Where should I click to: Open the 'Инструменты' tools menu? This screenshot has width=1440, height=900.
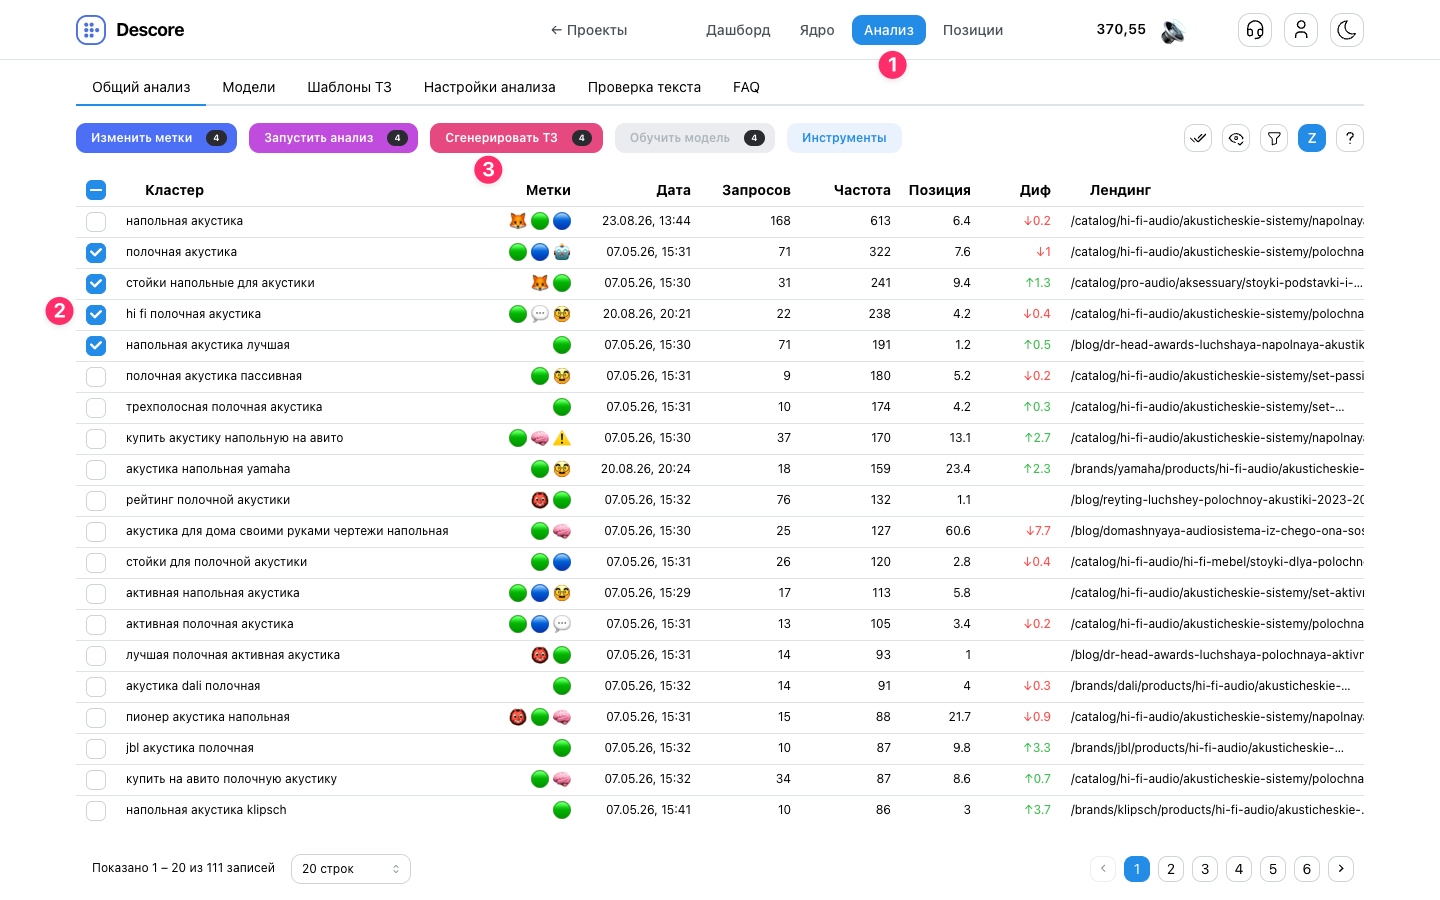(x=844, y=138)
